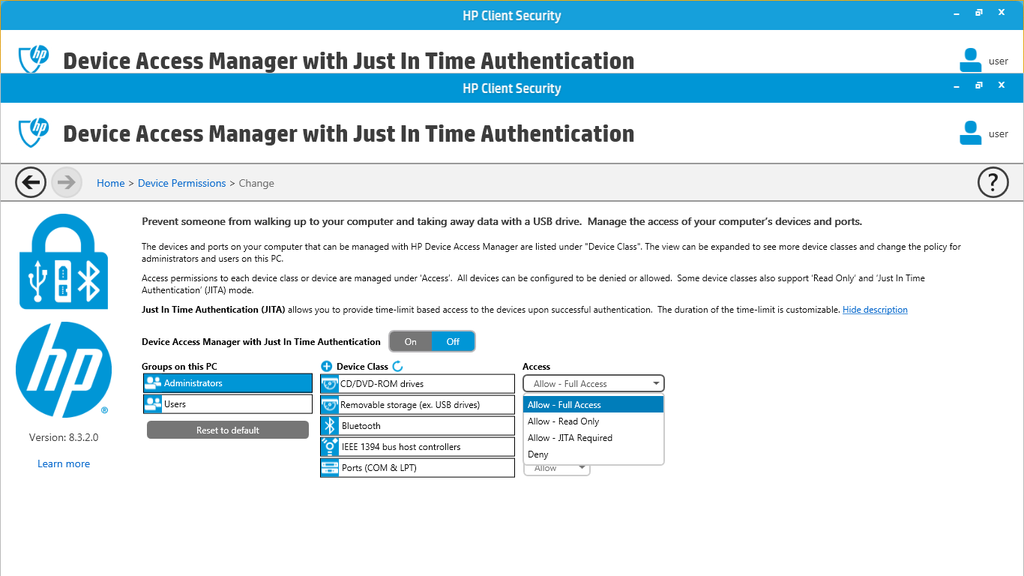Open help with the question mark icon
Image resolution: width=1024 pixels, height=576 pixels.
click(x=993, y=182)
